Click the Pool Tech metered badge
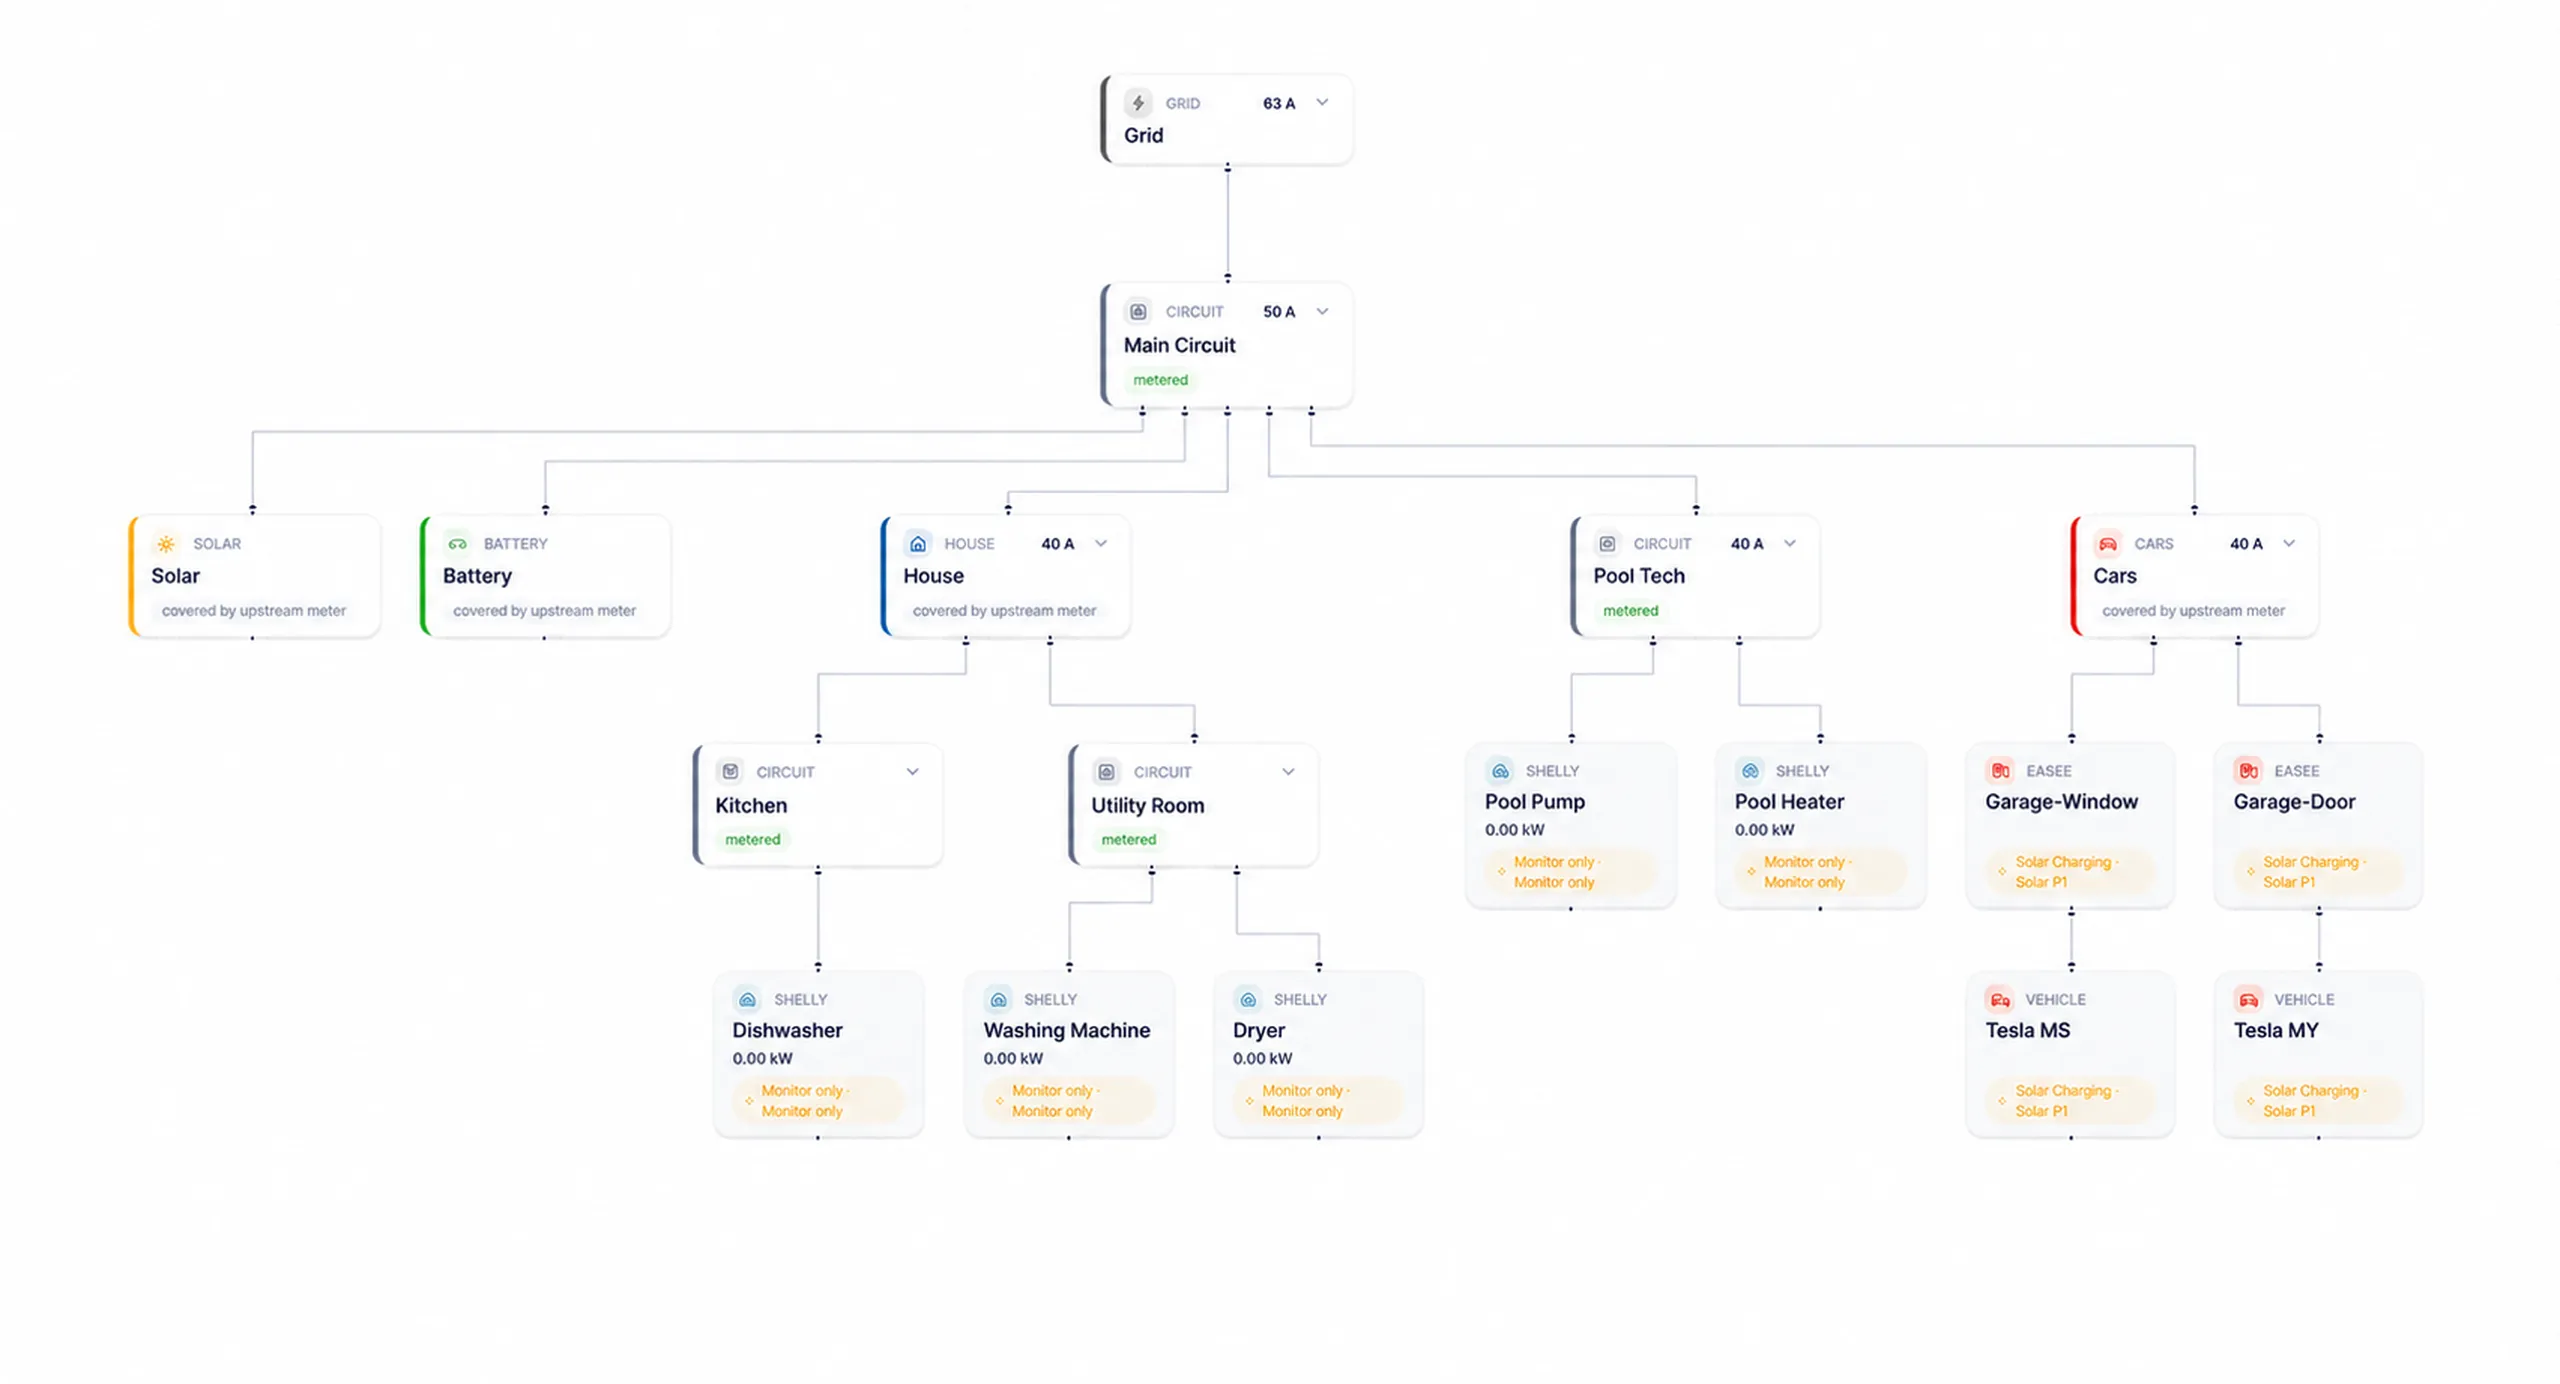 pyautogui.click(x=1630, y=610)
